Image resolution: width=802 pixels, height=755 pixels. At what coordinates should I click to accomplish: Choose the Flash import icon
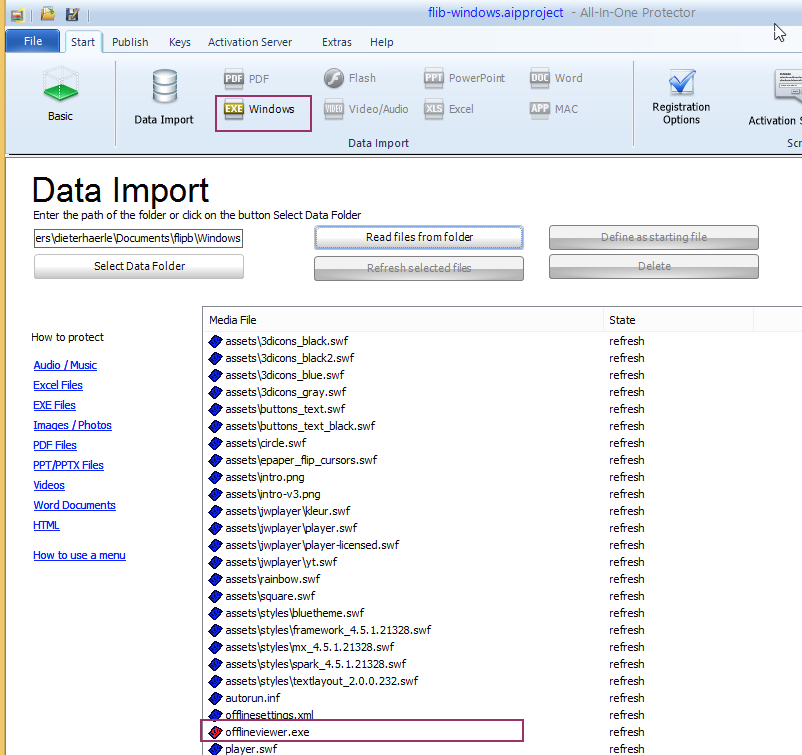334,78
